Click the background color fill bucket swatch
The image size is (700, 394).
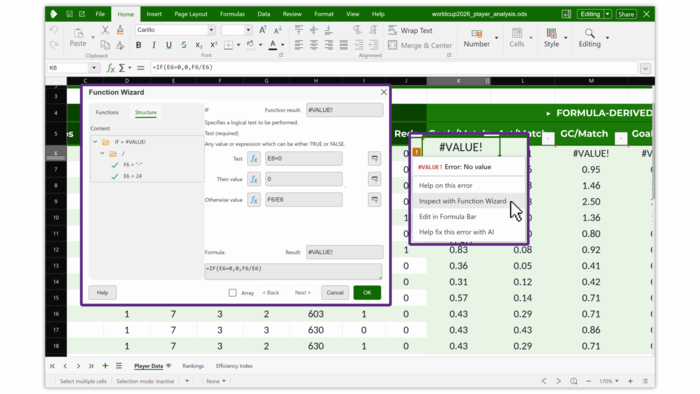(250, 45)
